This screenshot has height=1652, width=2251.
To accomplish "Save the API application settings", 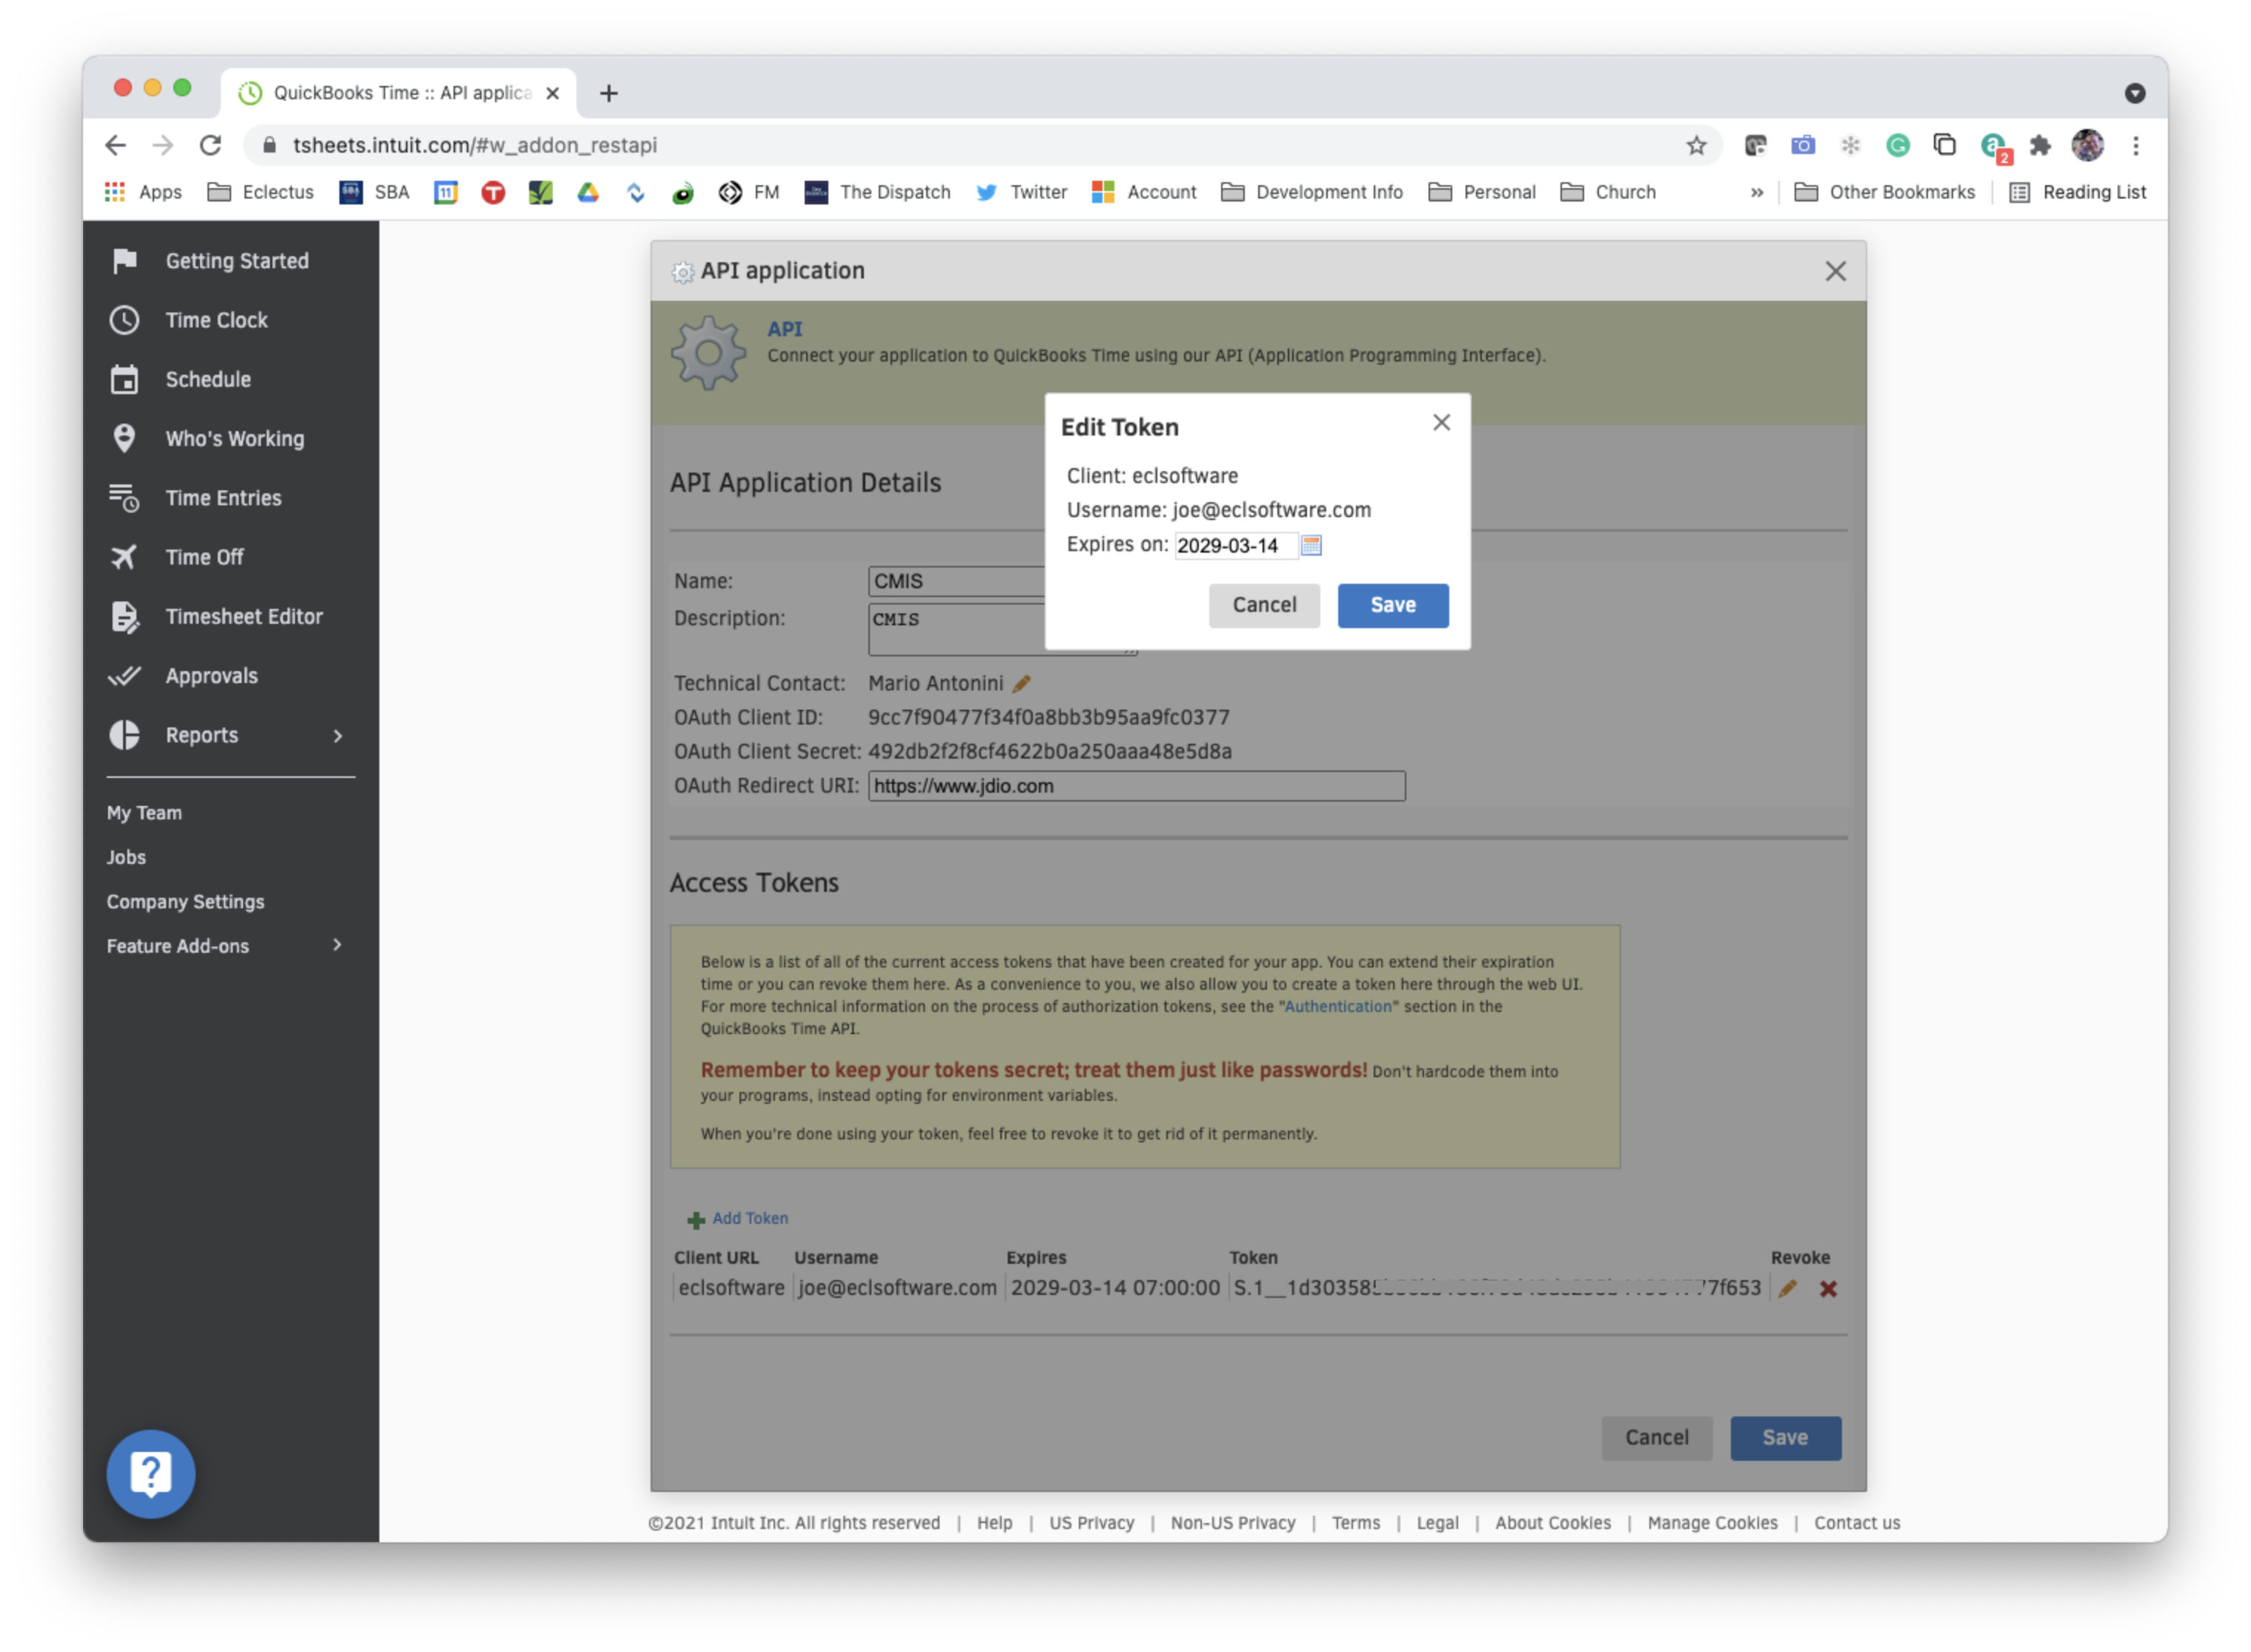I will pos(1784,1437).
